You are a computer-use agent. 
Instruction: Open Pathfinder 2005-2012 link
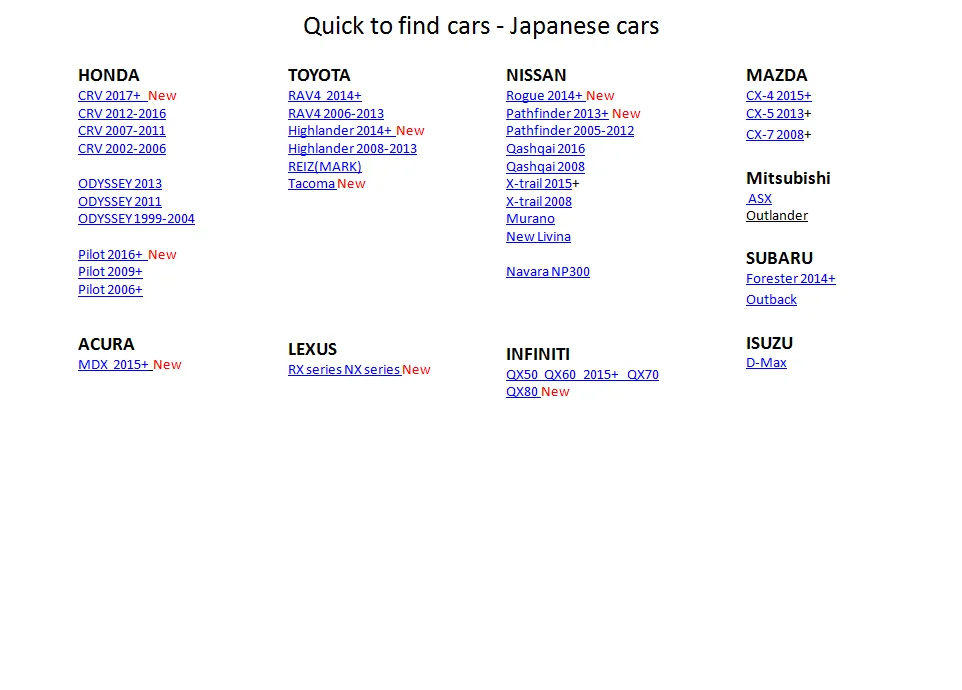click(x=569, y=131)
